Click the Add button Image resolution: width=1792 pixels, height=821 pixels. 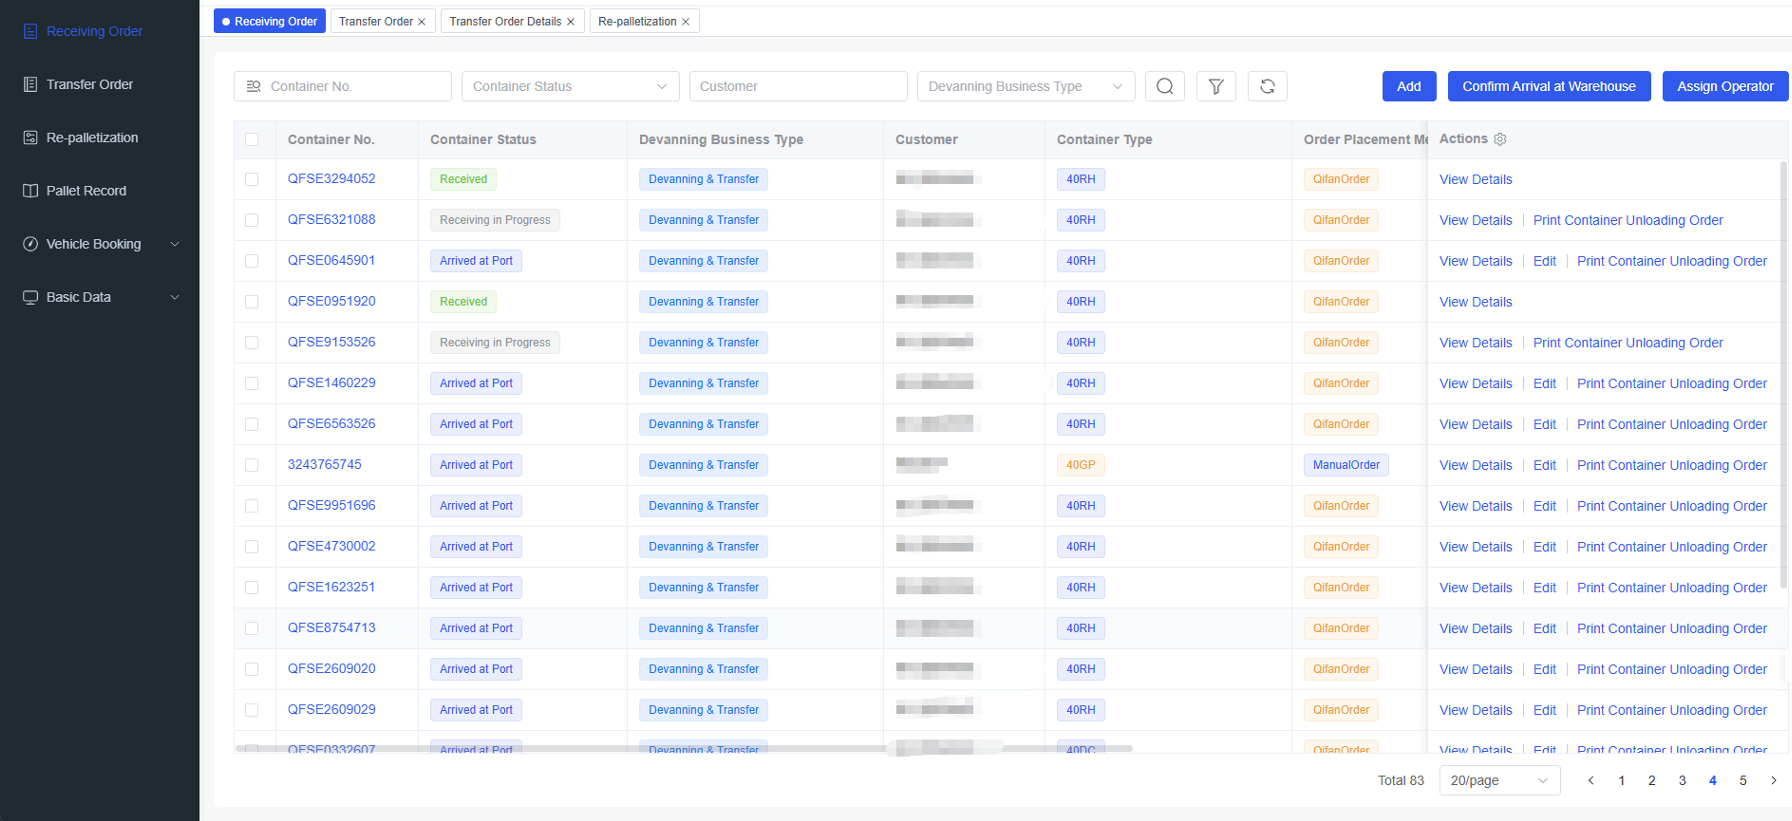(1409, 86)
